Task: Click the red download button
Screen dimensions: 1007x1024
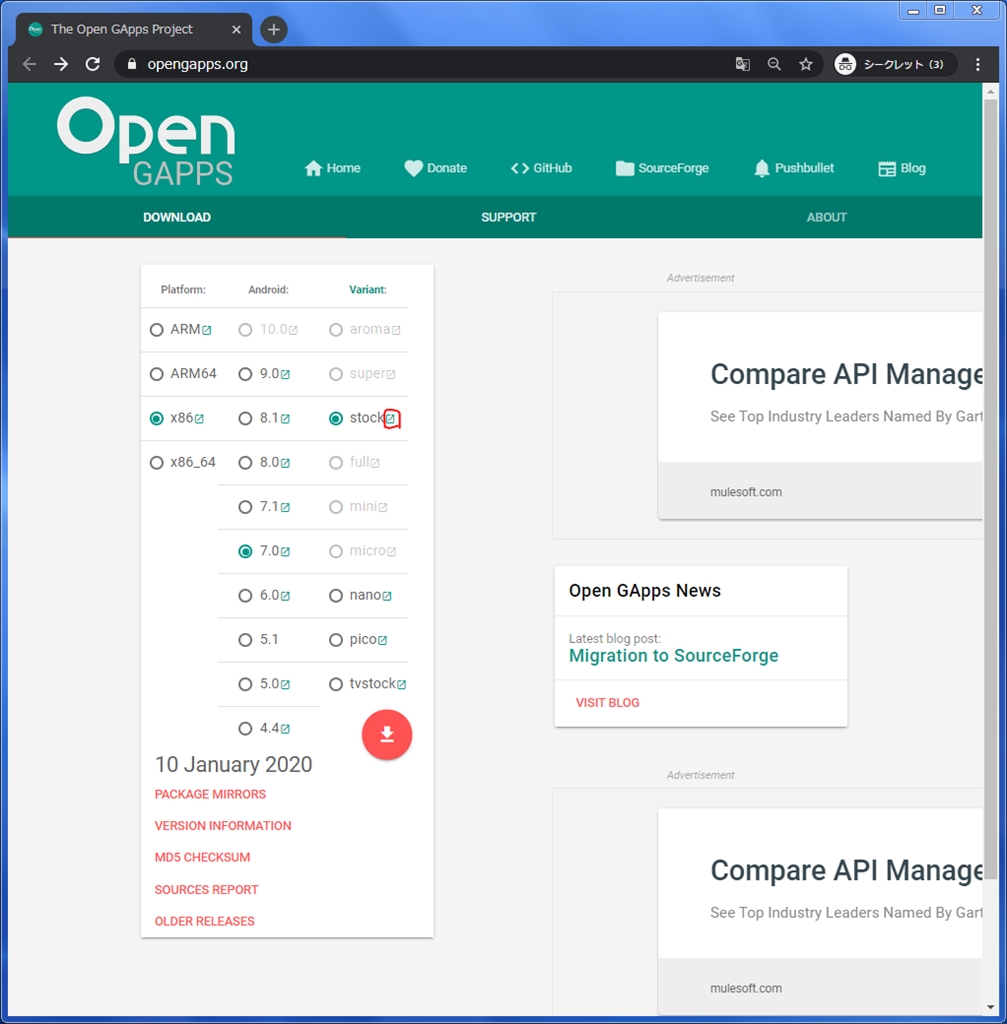Action: pyautogui.click(x=387, y=735)
